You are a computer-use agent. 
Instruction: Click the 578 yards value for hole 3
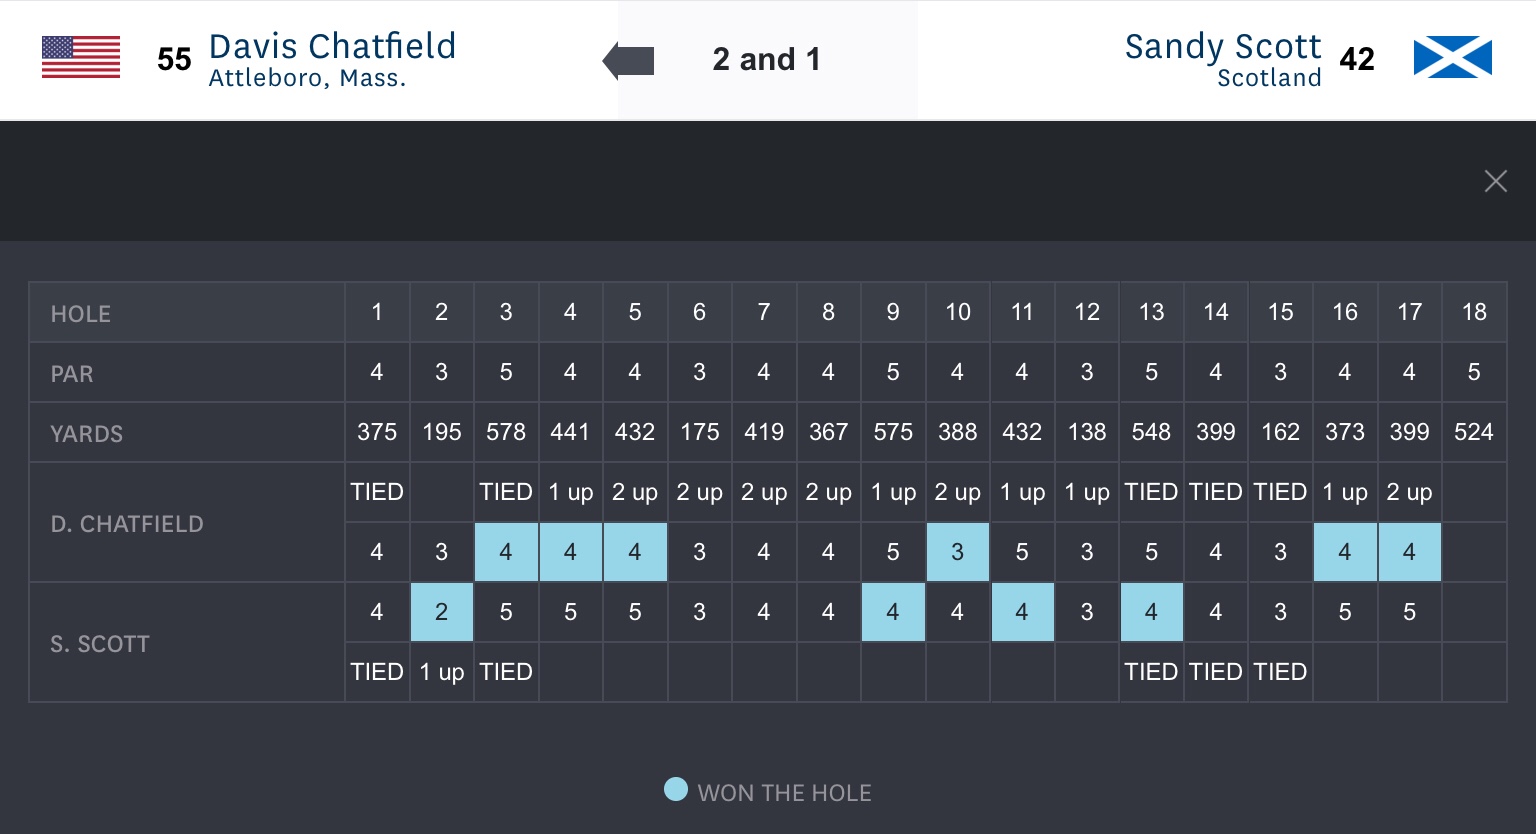[506, 432]
